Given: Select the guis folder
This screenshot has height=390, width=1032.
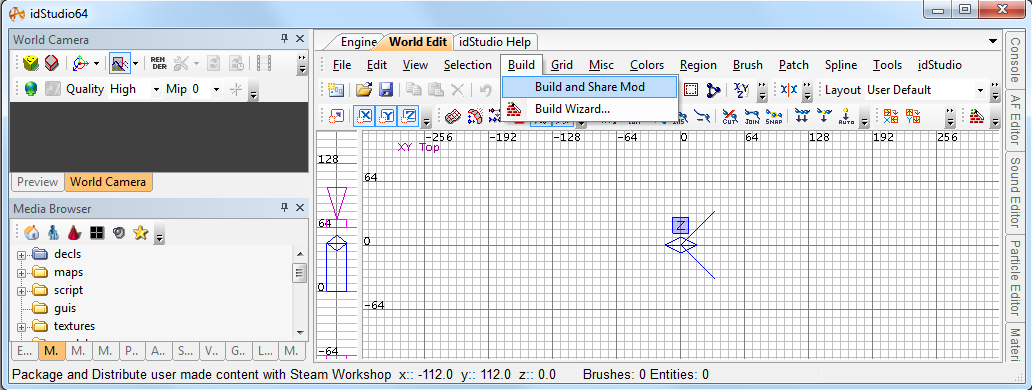Looking at the screenshot, I should [x=55, y=308].
